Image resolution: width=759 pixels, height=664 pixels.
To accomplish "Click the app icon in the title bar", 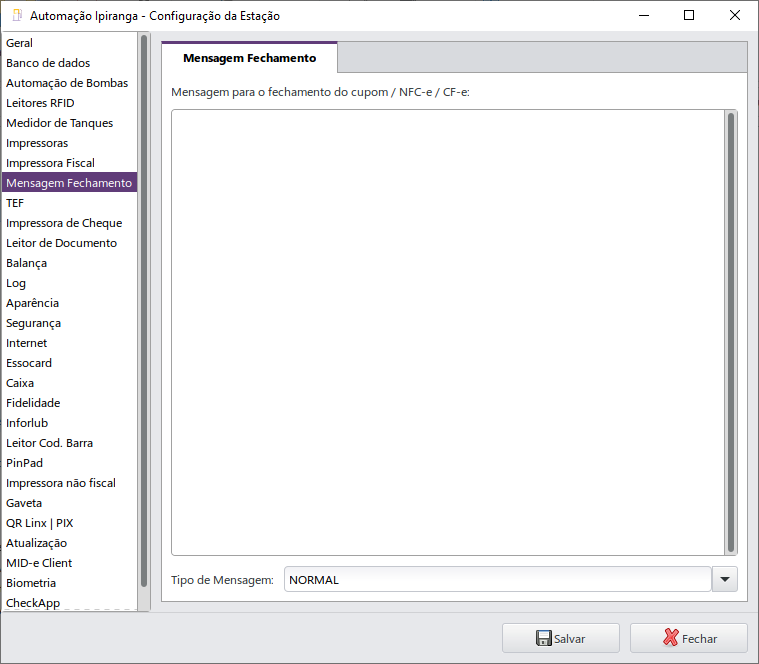I will pos(17,15).
